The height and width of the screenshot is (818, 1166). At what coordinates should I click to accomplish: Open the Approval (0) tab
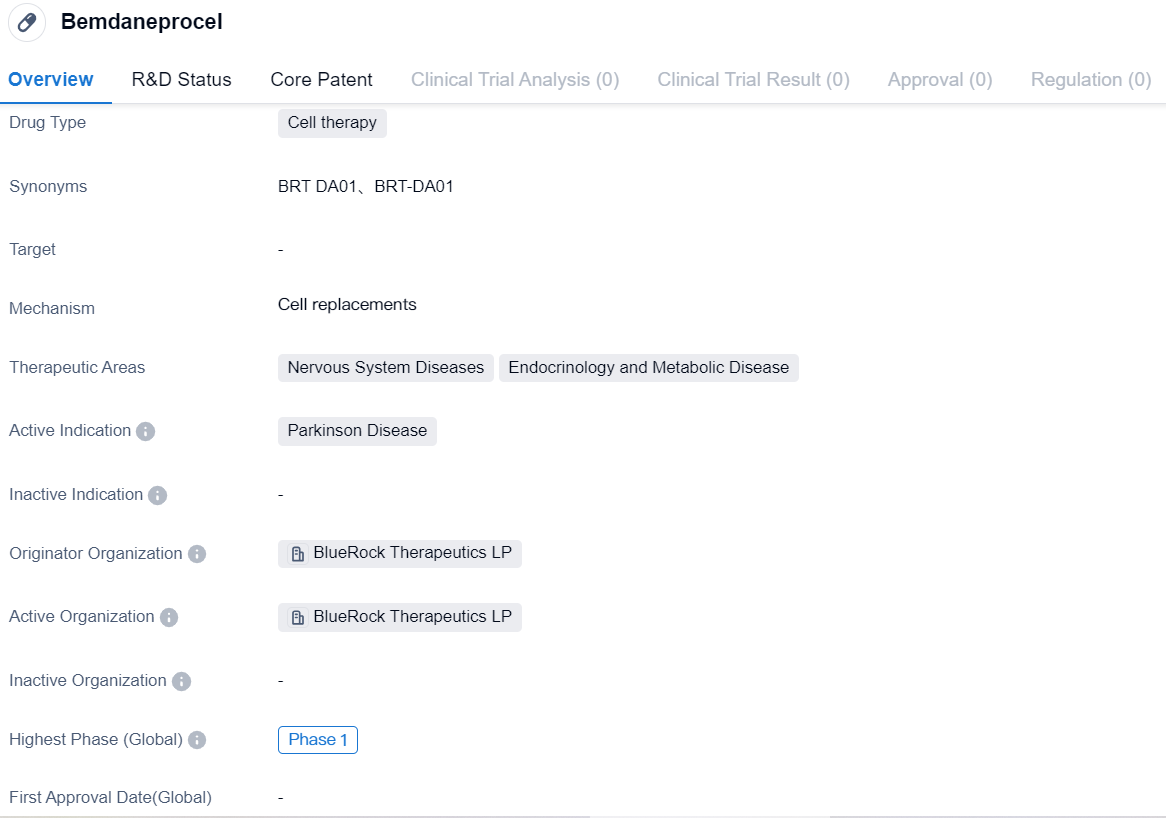939,80
